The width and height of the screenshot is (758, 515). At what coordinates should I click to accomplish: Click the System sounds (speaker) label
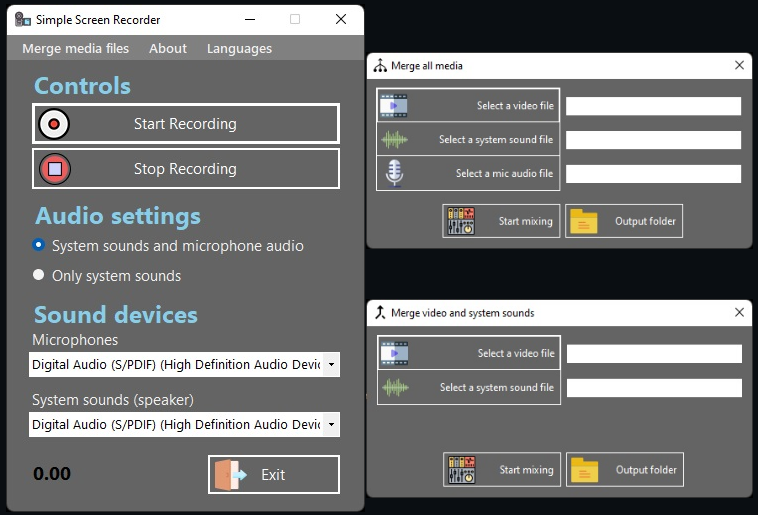113,400
